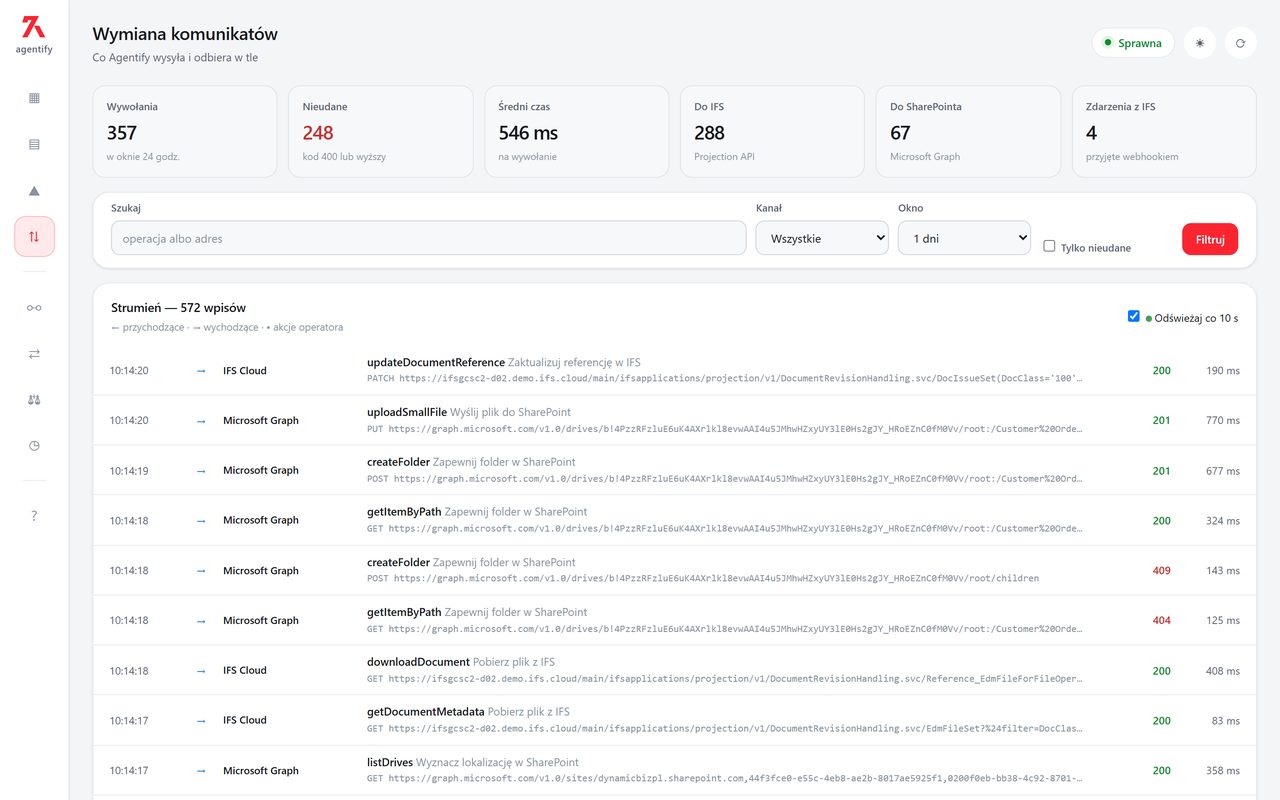Click the Filtruj button
This screenshot has height=800, width=1280.
[x=1210, y=239]
